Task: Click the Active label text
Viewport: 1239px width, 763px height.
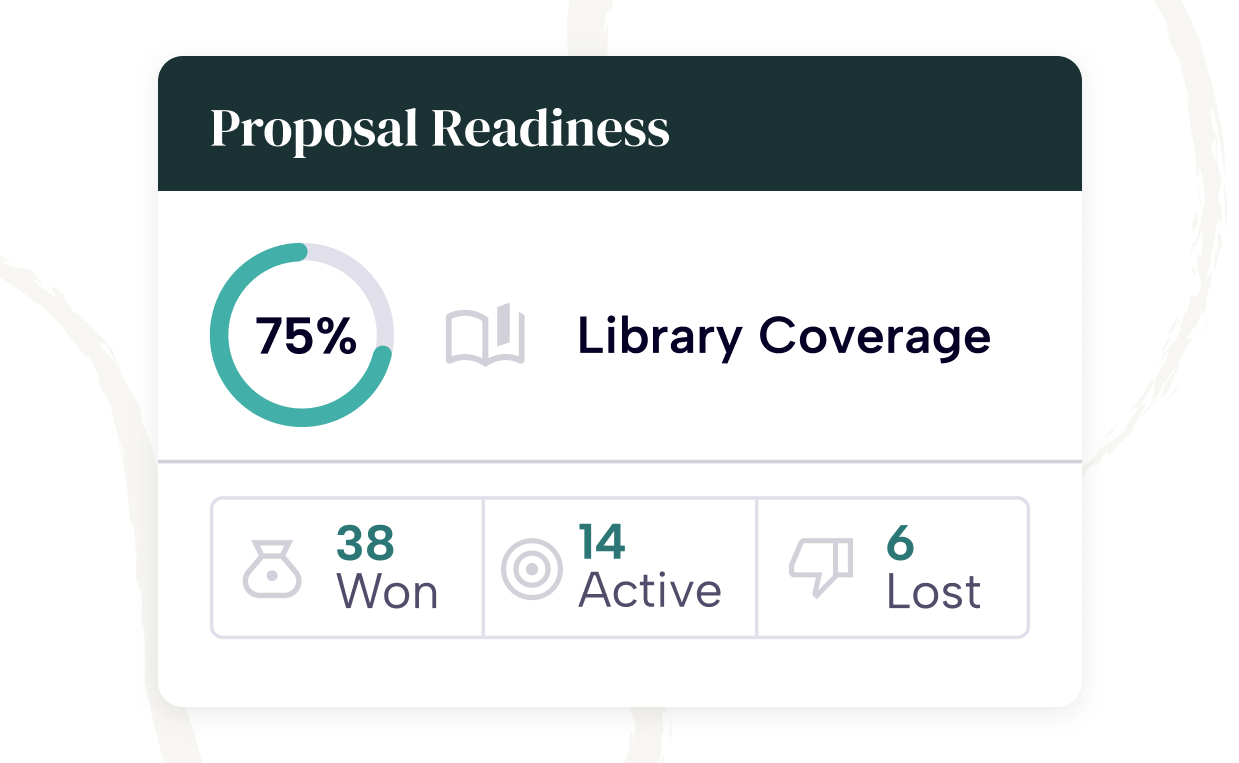Action: (650, 591)
